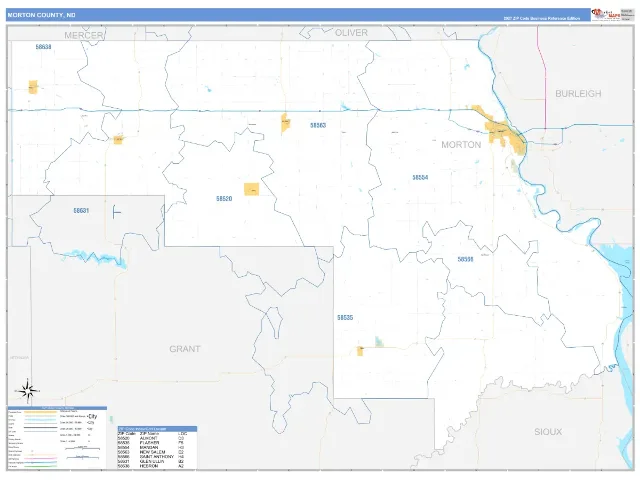Click the orange city square near 58520
Image resolution: width=640 pixels, height=480 pixels.
[251, 189]
